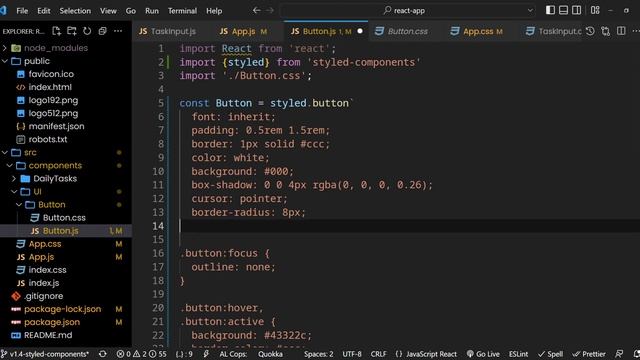Click ESLint in the status bar
The height and width of the screenshot is (360, 640).
pyautogui.click(x=518, y=354)
